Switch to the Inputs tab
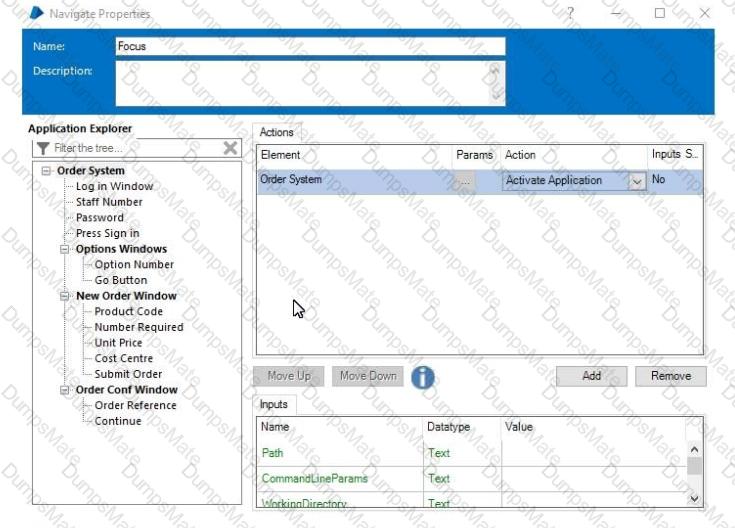Screen dimensions: 735x528 click(274, 404)
